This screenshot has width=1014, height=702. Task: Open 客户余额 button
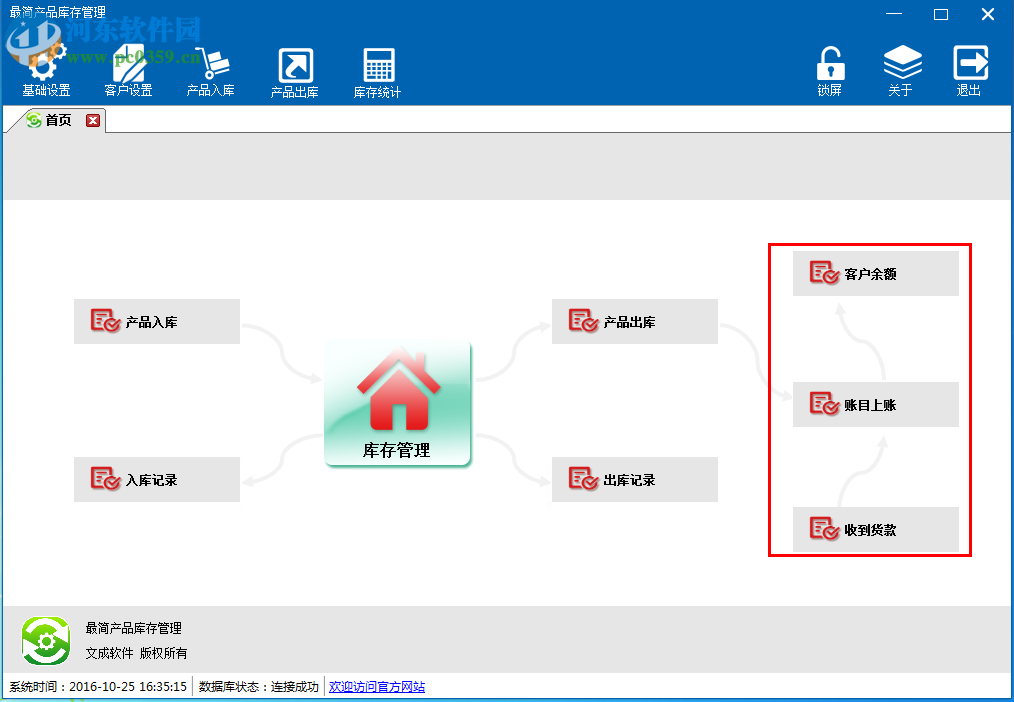[876, 273]
